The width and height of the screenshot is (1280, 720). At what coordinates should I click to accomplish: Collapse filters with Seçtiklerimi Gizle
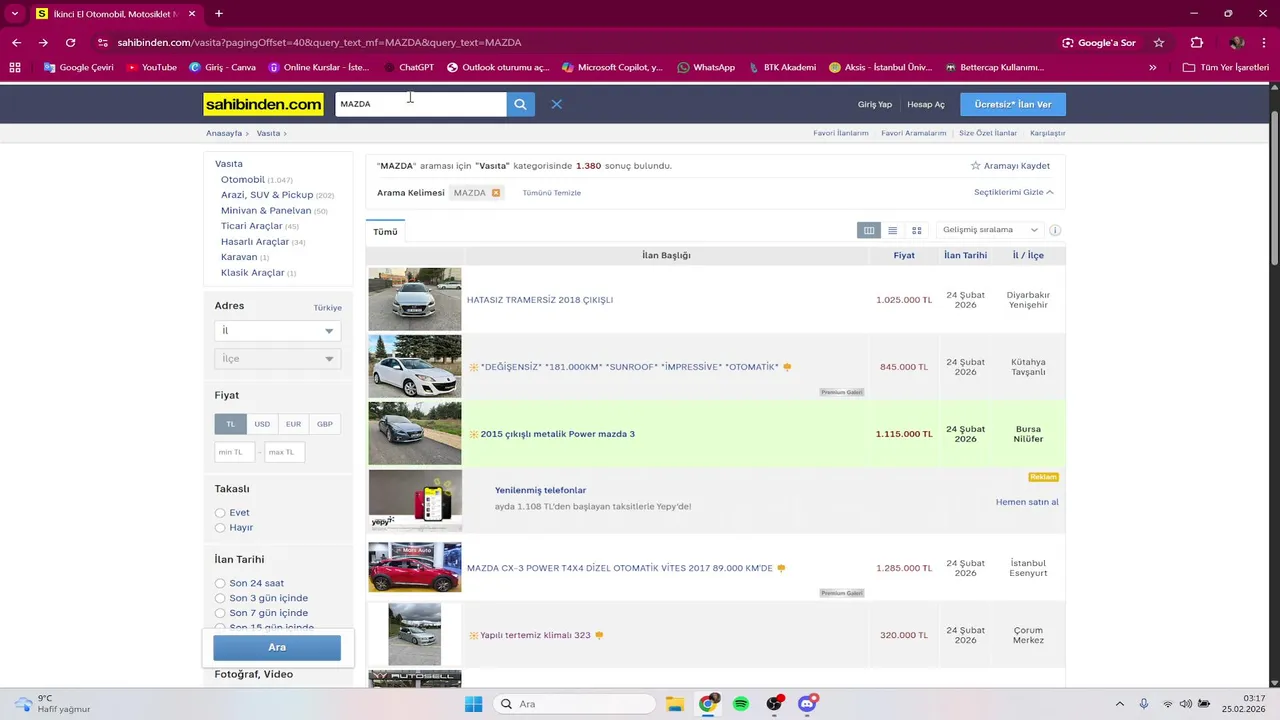(x=1013, y=192)
